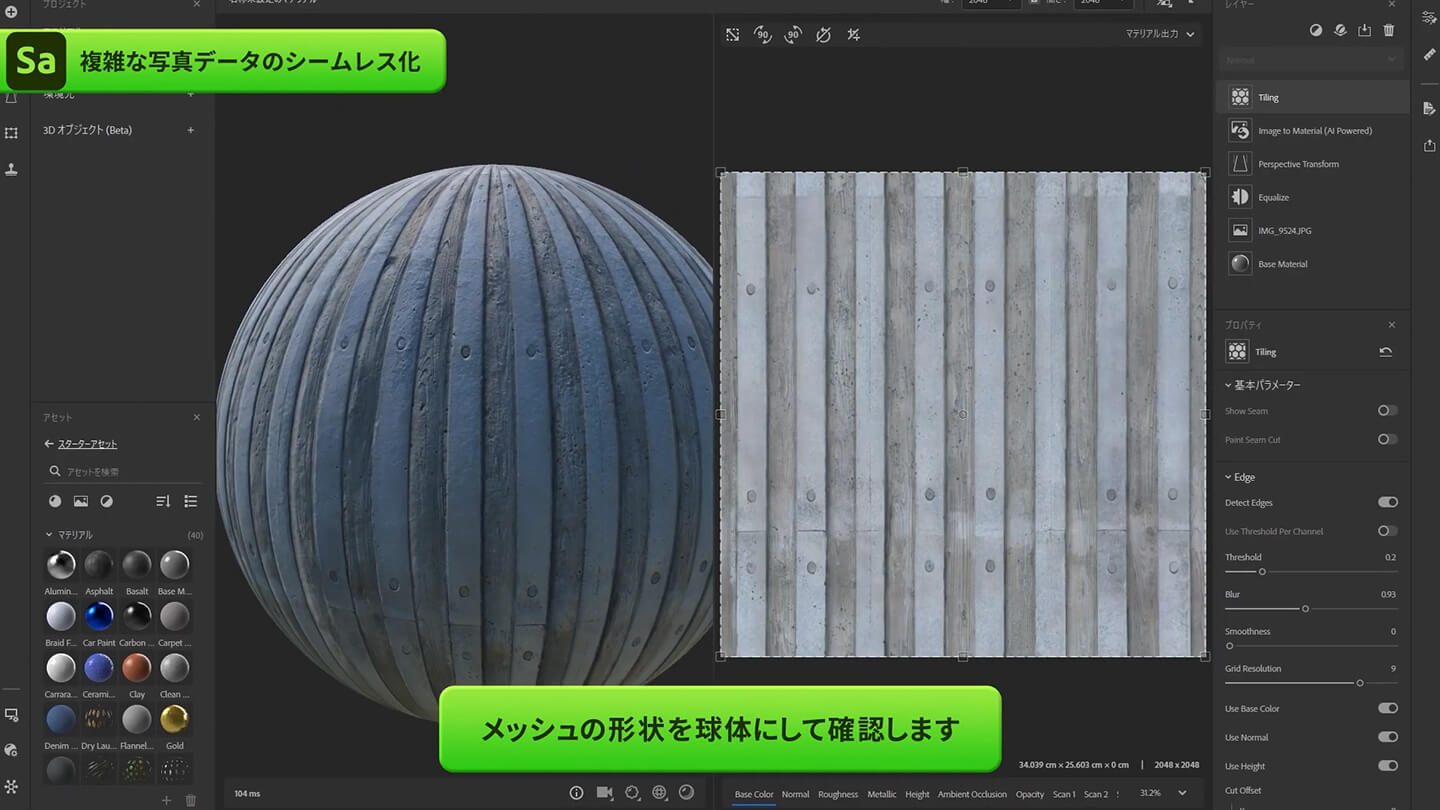Image resolution: width=1440 pixels, height=810 pixels.
Task: Open the layer blend mode dropdown
Action: point(1311,60)
